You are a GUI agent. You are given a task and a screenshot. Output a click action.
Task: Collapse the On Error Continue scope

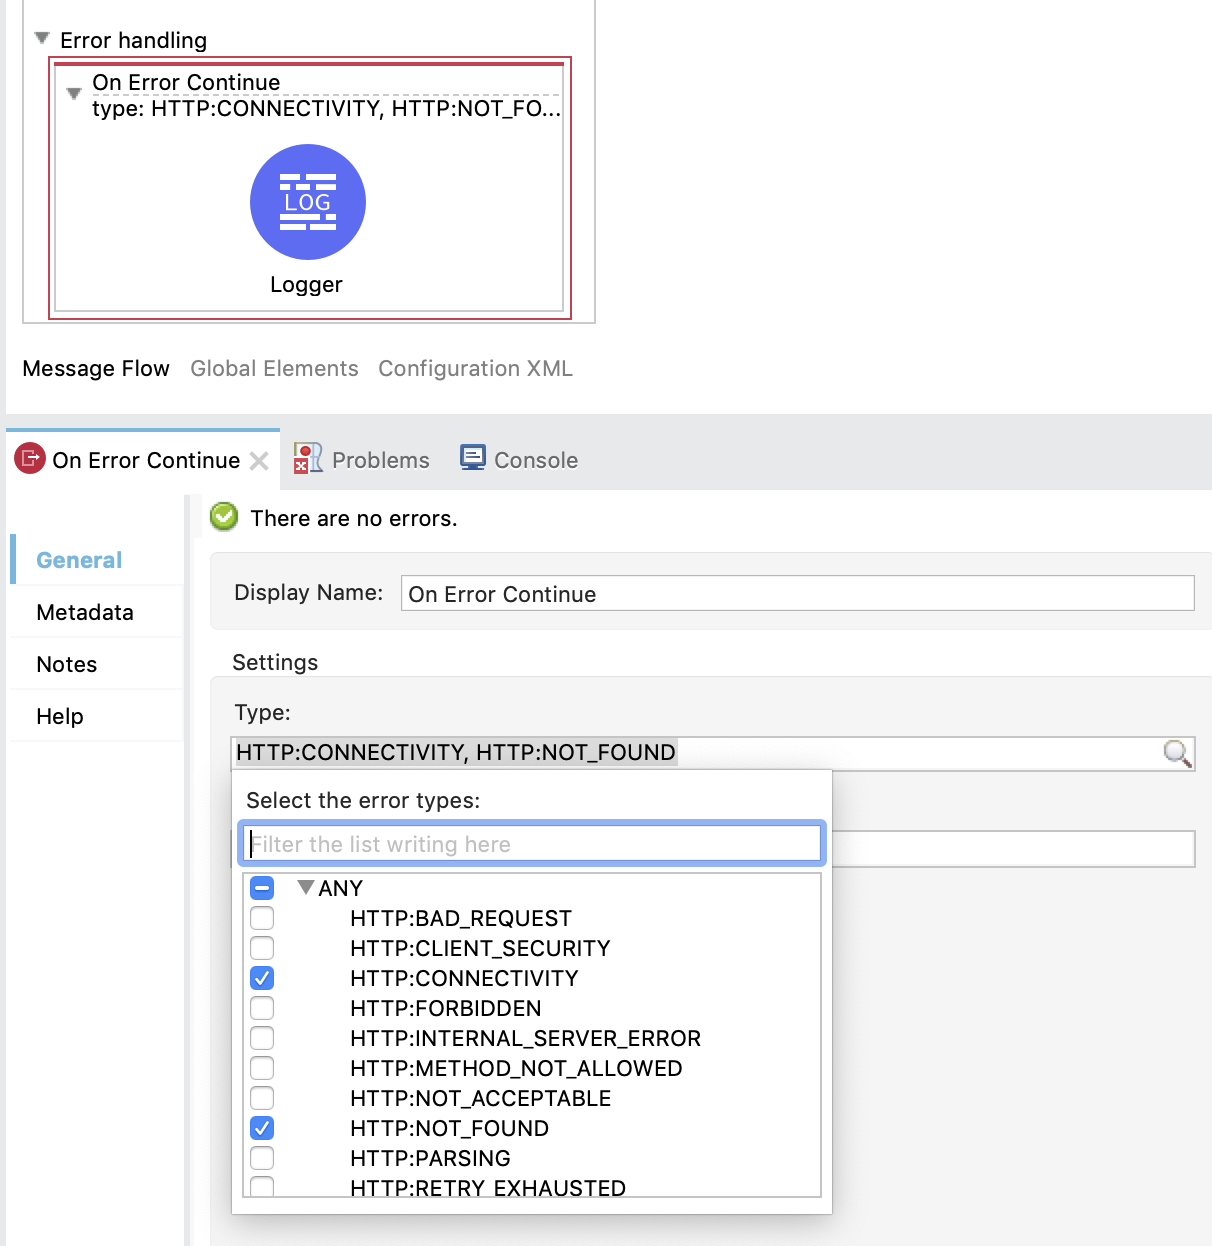coord(73,94)
